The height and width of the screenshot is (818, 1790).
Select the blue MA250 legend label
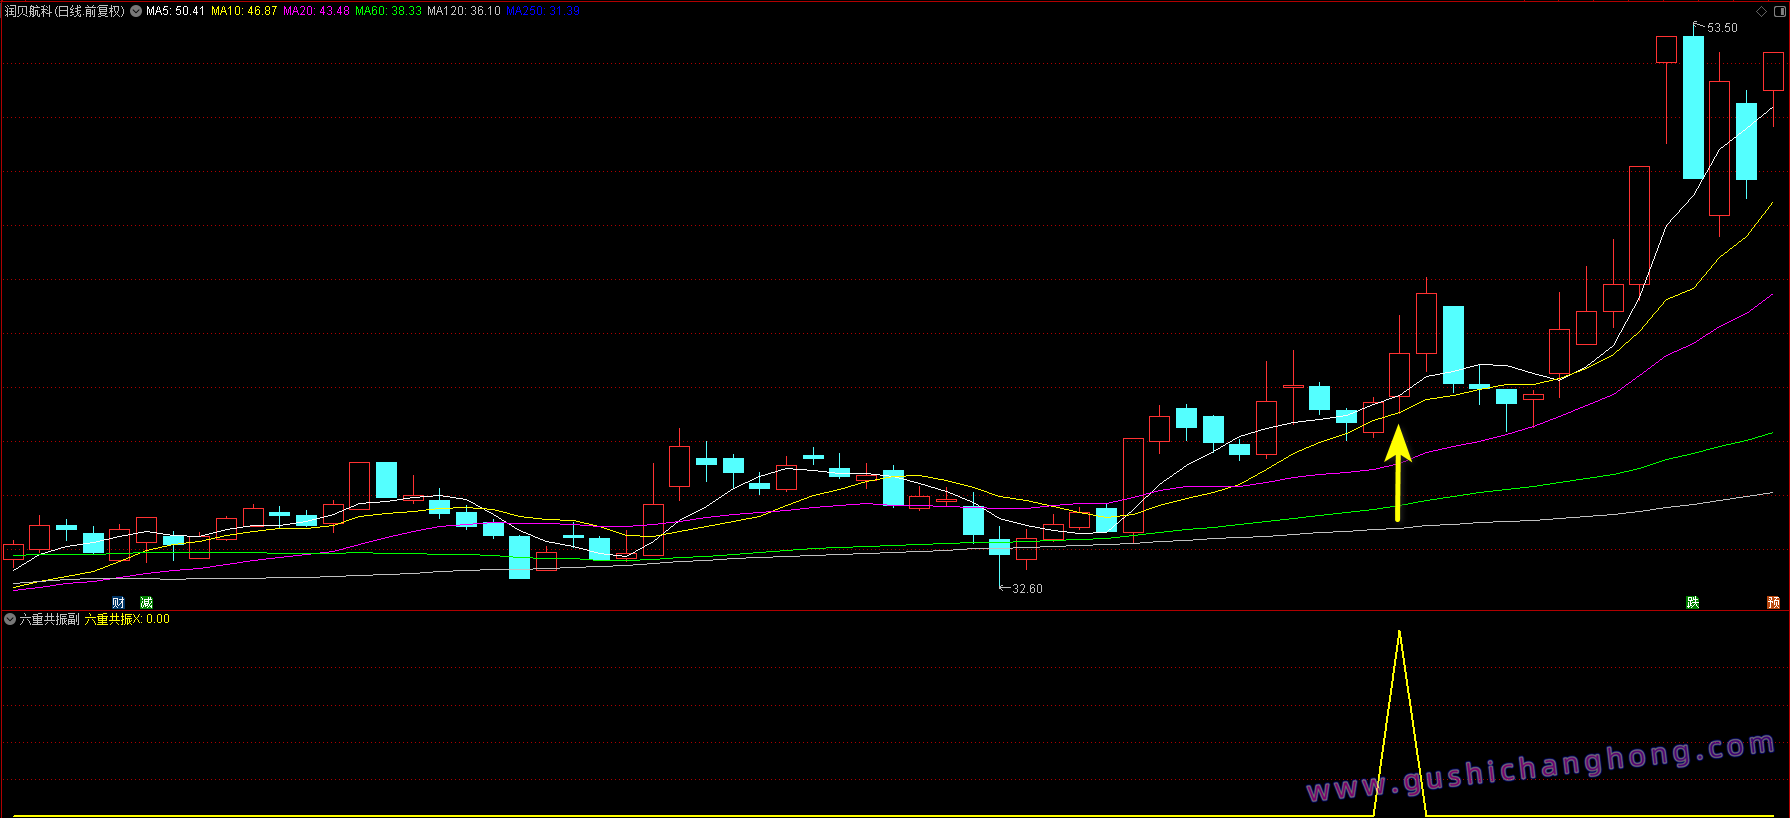pos(543,11)
